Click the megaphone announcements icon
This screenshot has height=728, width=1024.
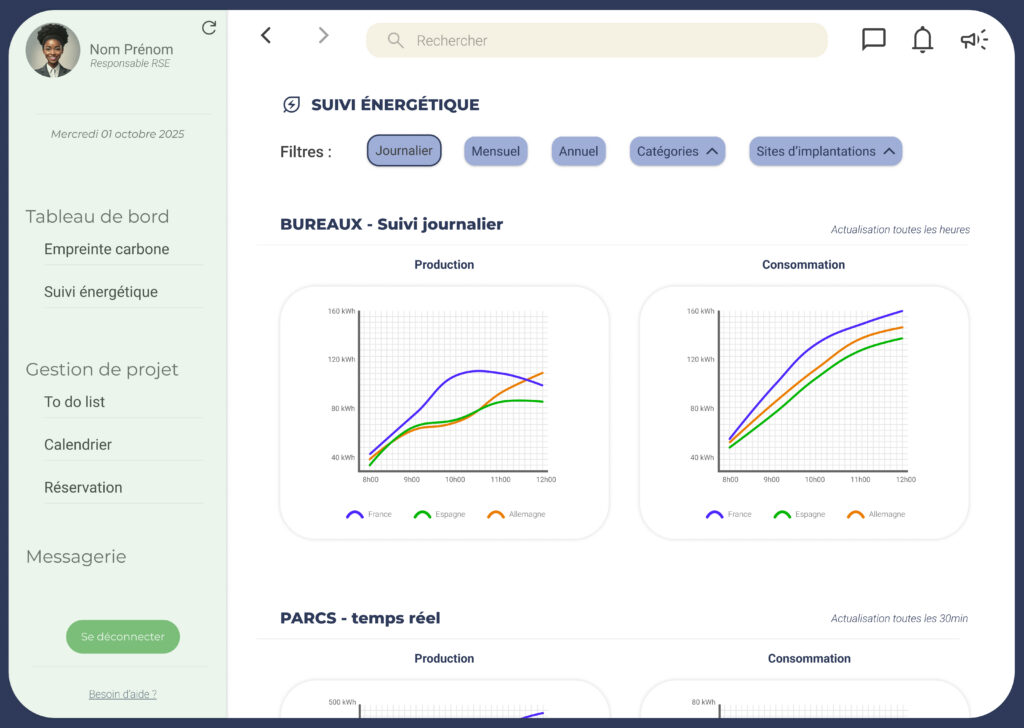pos(973,40)
